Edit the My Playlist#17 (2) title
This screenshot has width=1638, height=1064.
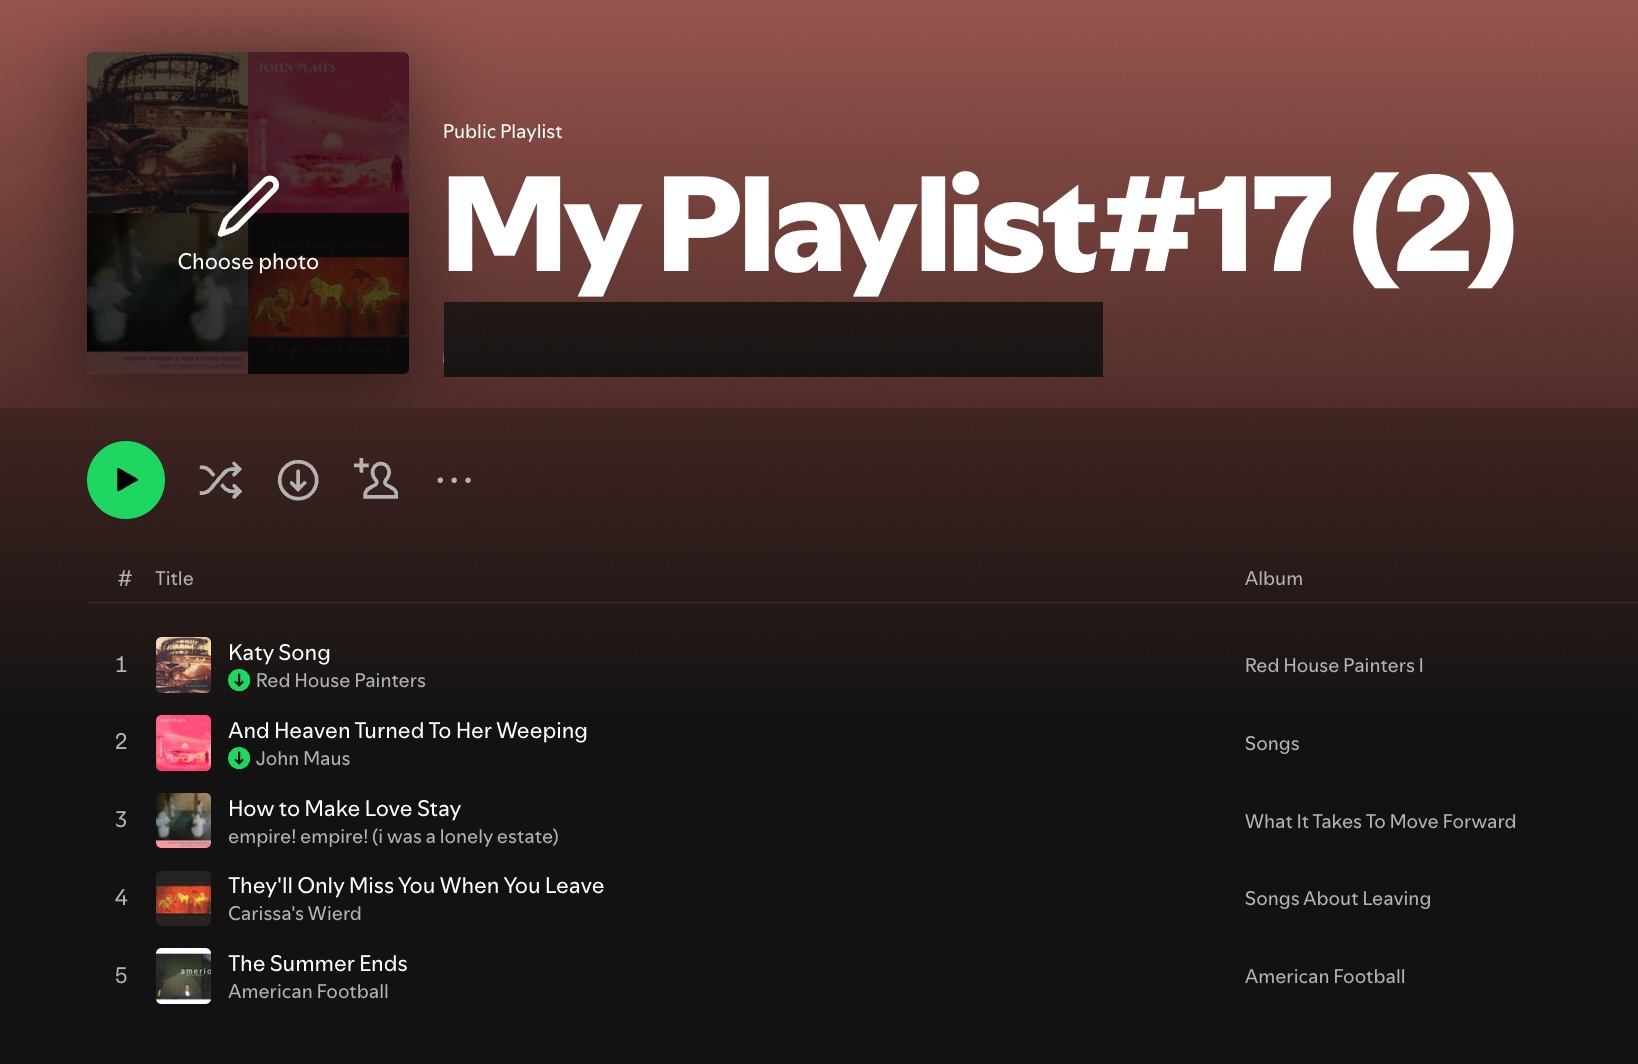point(979,229)
